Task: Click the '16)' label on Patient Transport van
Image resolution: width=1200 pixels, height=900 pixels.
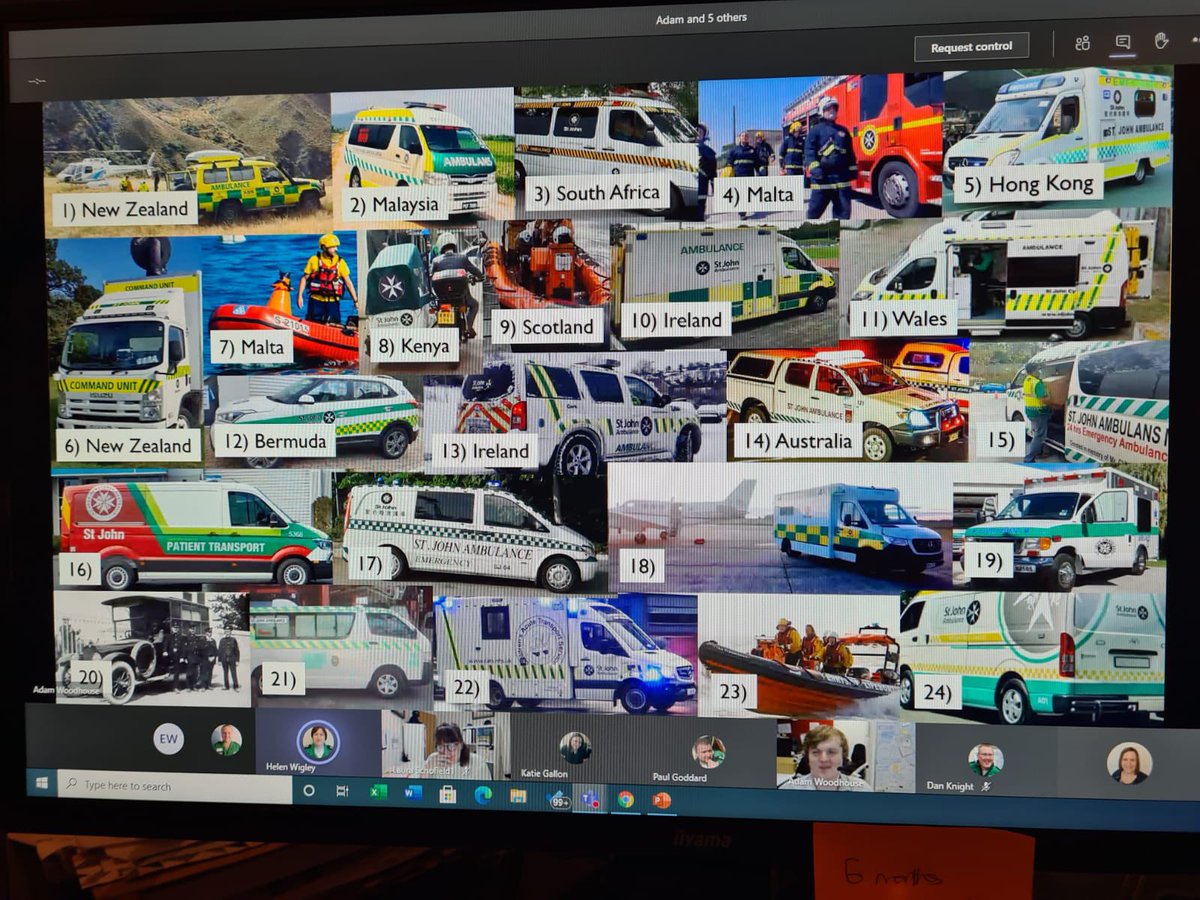Action: coord(79,570)
